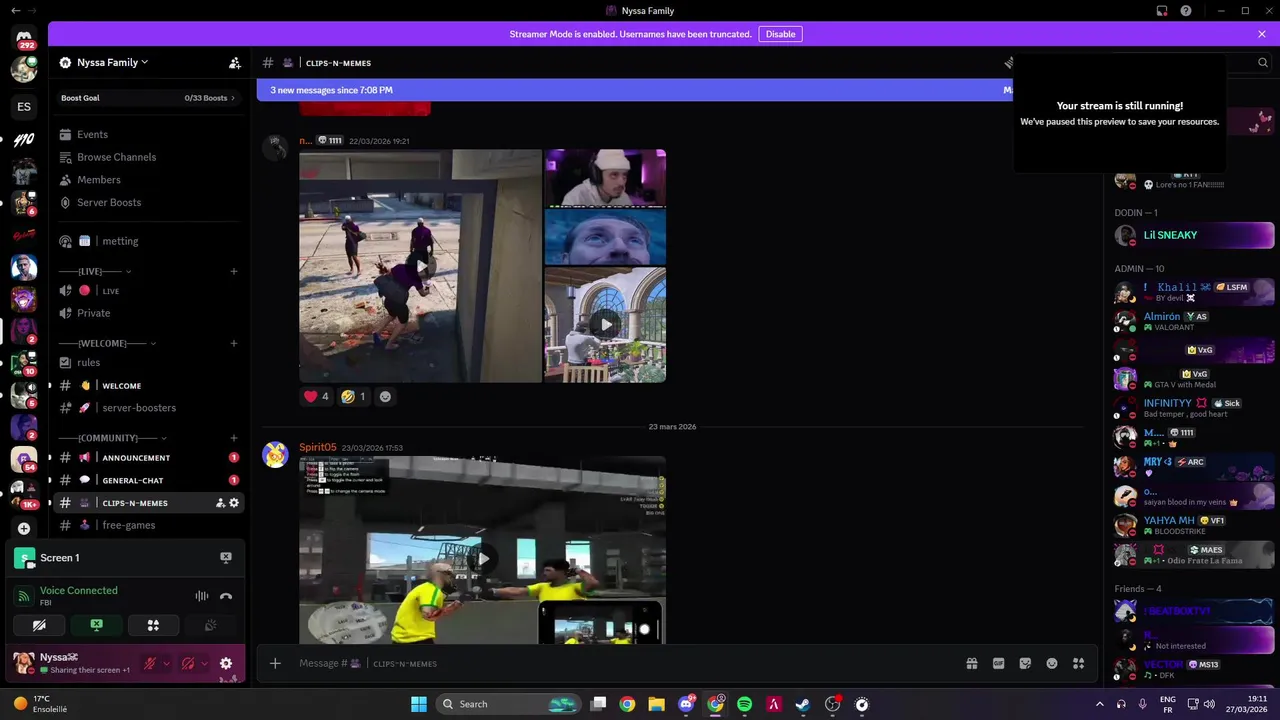Play the patio video thumbnail

coord(605,325)
